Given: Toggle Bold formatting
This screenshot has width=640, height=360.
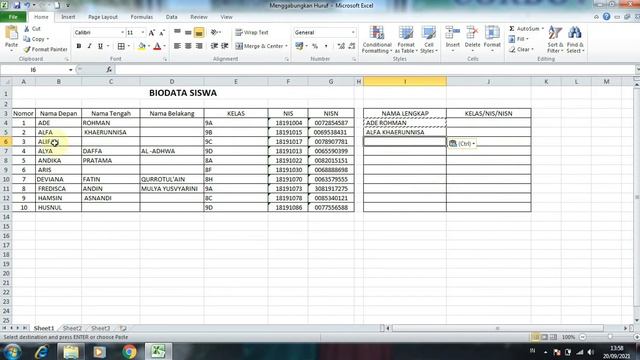Looking at the screenshot, I should point(79,46).
